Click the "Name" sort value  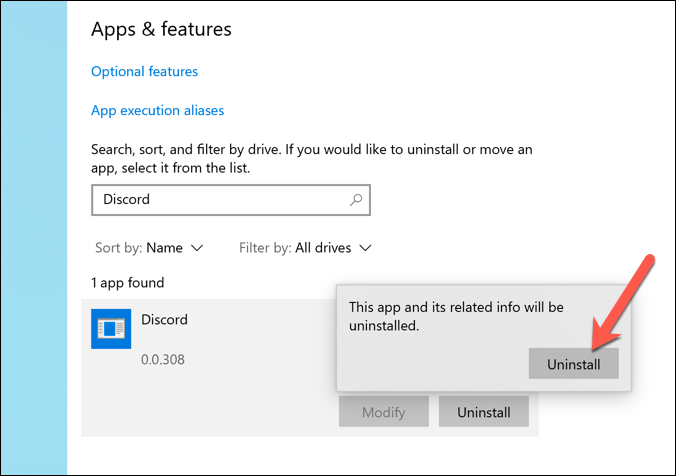pos(164,247)
